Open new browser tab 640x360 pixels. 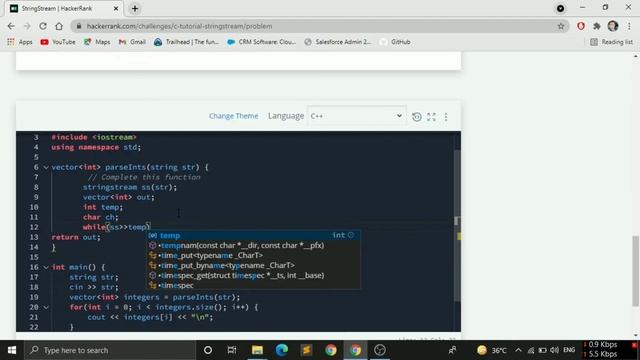(135, 8)
